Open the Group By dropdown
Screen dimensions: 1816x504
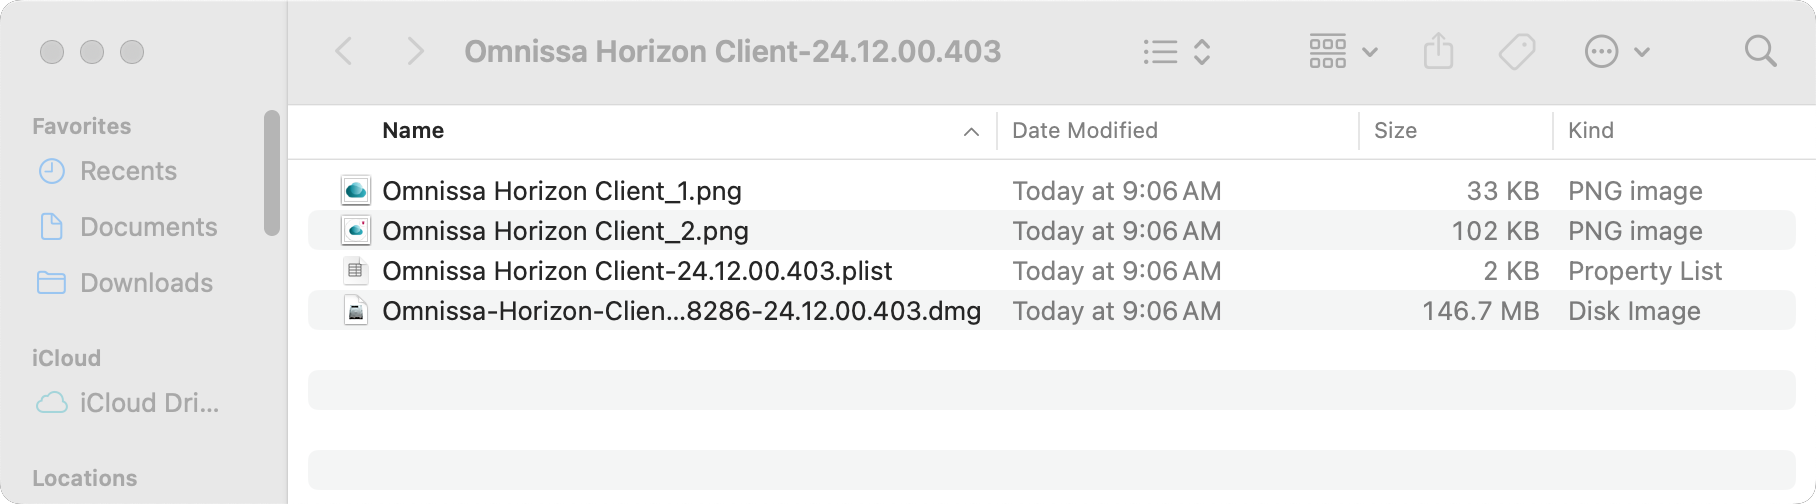[1343, 51]
